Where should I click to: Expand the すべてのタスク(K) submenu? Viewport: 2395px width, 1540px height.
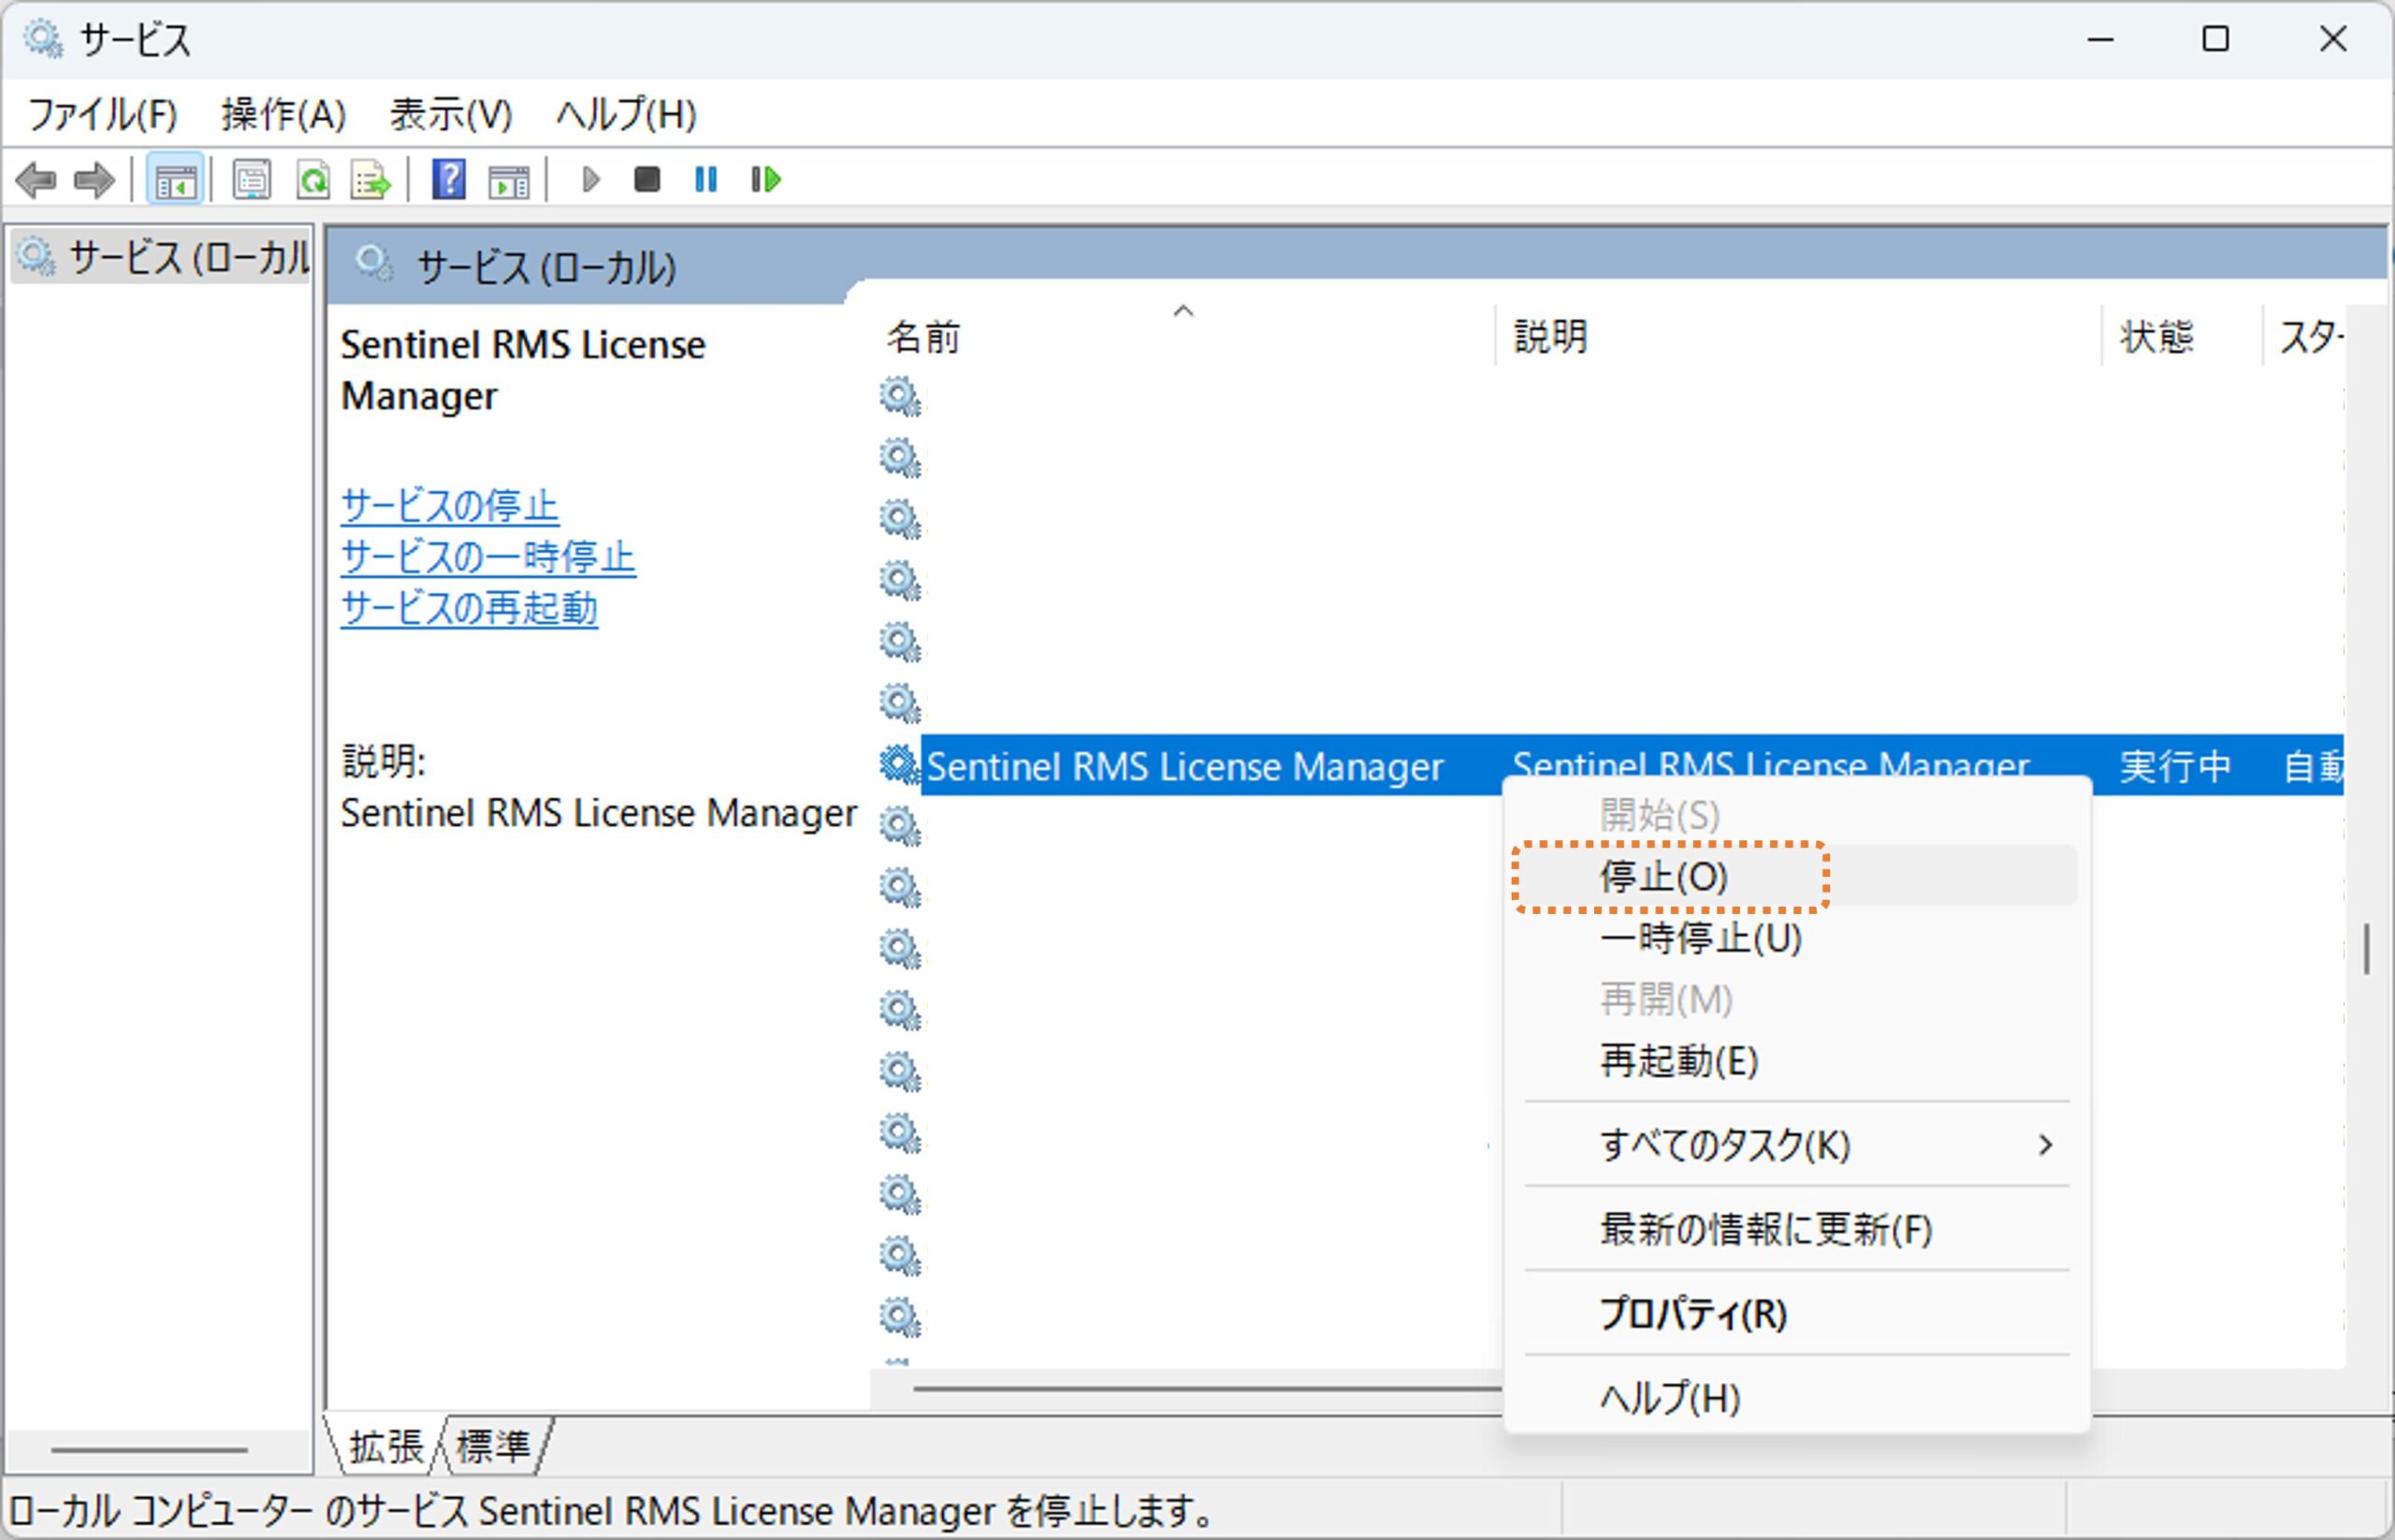click(1797, 1144)
